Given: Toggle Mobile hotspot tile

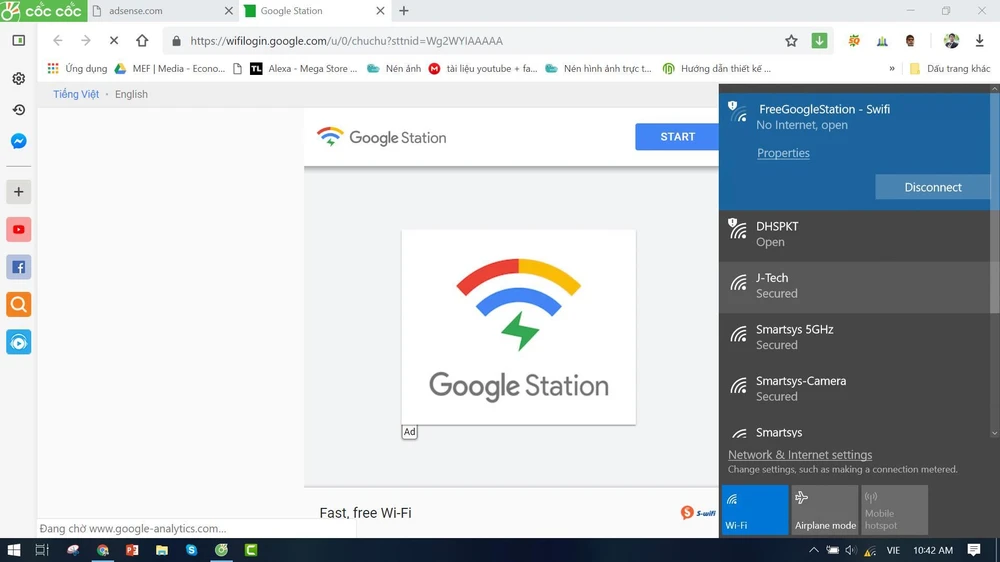Looking at the screenshot, I should [894, 510].
